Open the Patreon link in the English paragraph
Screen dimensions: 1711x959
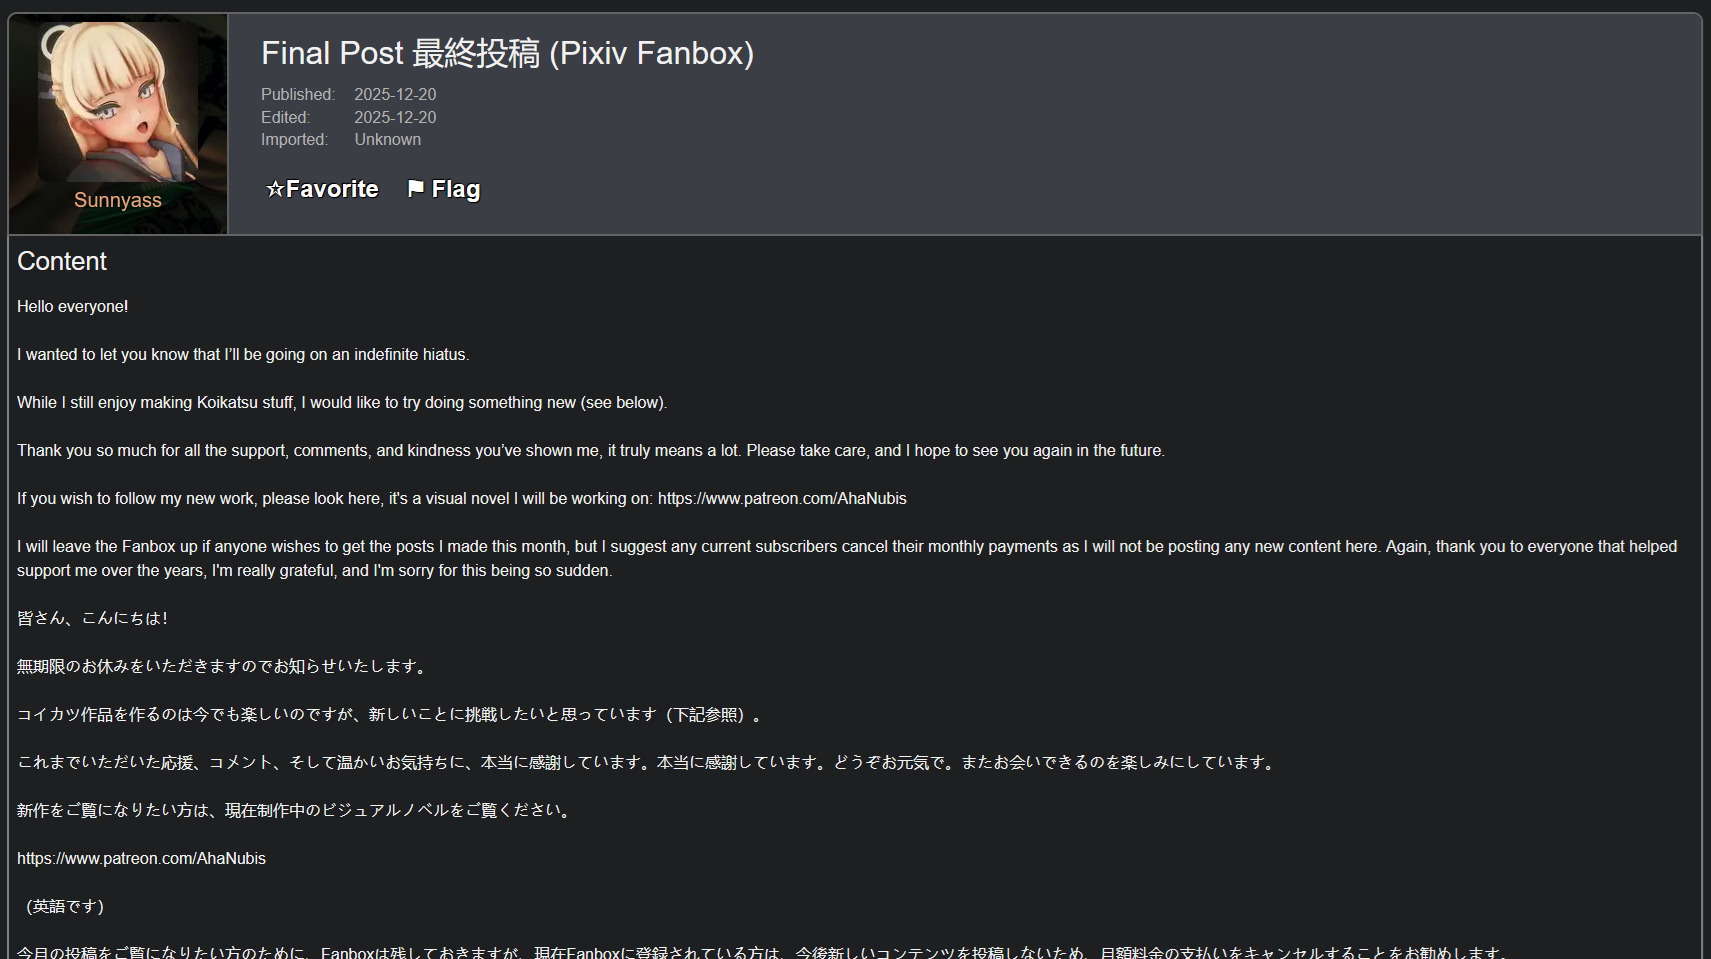[782, 498]
